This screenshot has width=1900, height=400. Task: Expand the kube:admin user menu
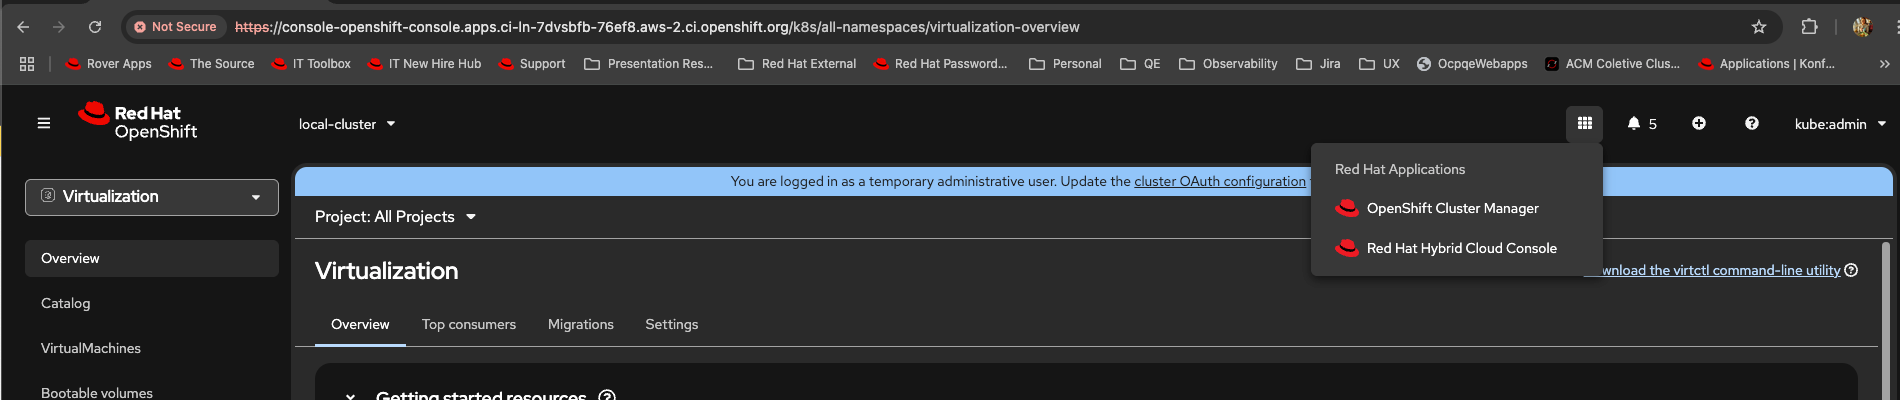[x=1840, y=124]
